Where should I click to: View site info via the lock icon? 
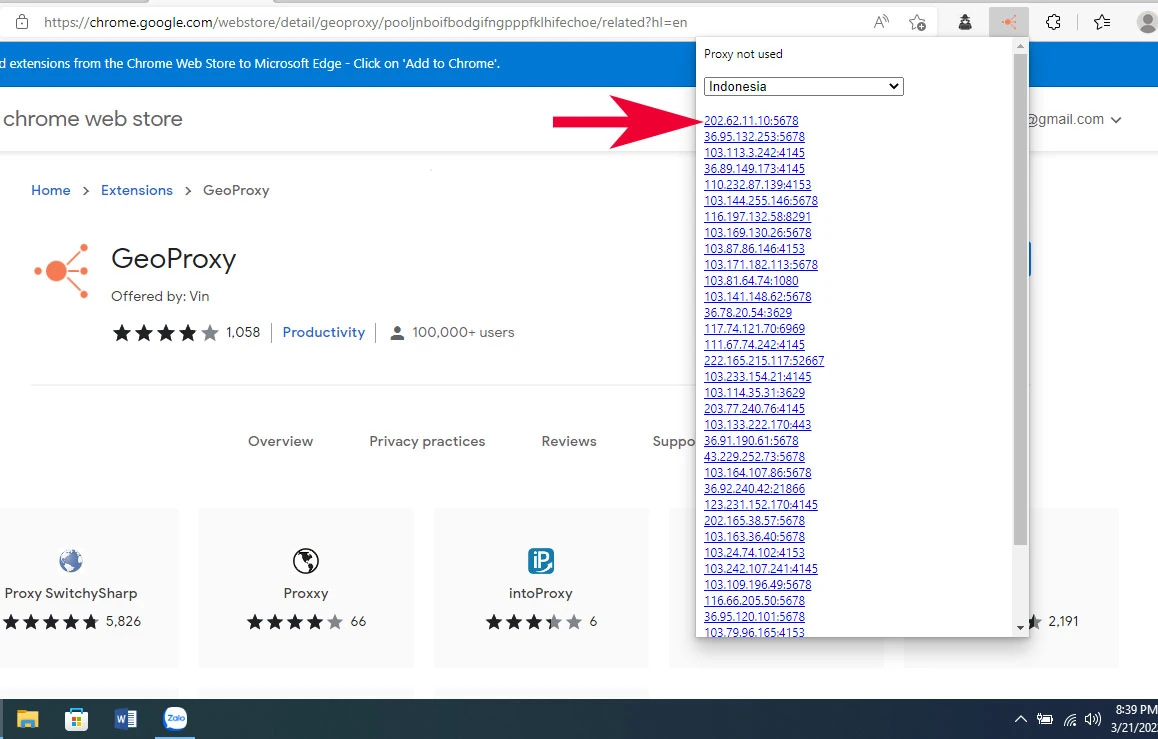[x=22, y=22]
